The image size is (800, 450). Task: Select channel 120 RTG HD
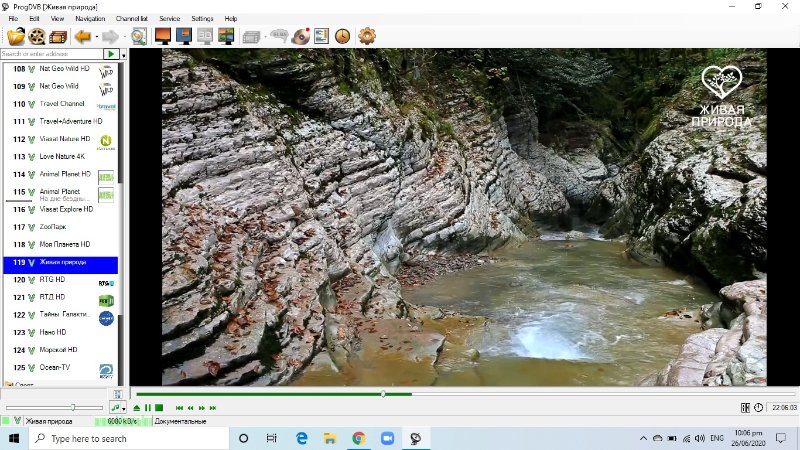pyautogui.click(x=60, y=280)
